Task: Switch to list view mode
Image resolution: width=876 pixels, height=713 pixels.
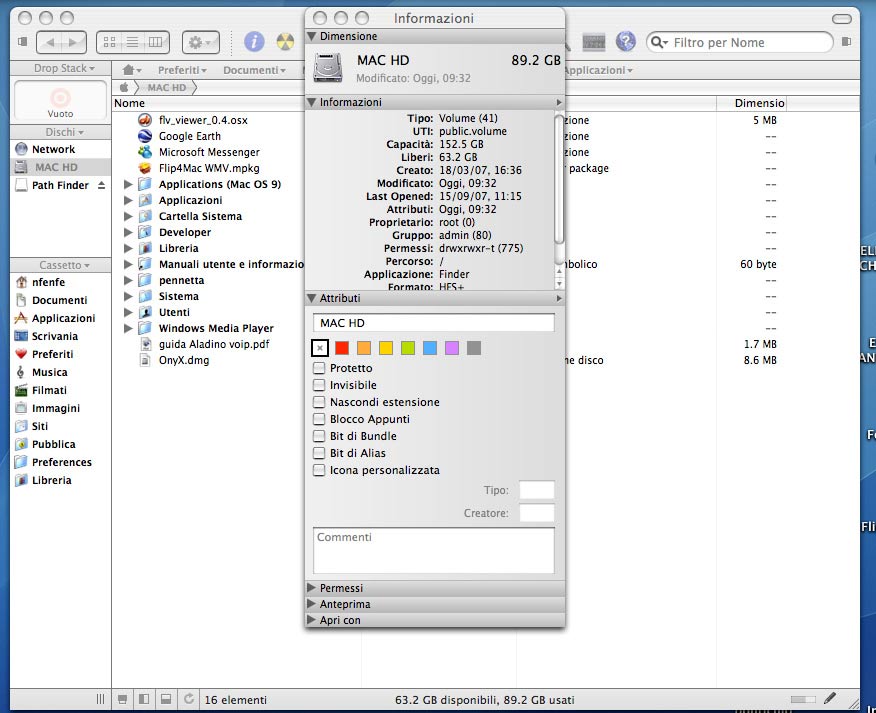Action: tap(132, 42)
